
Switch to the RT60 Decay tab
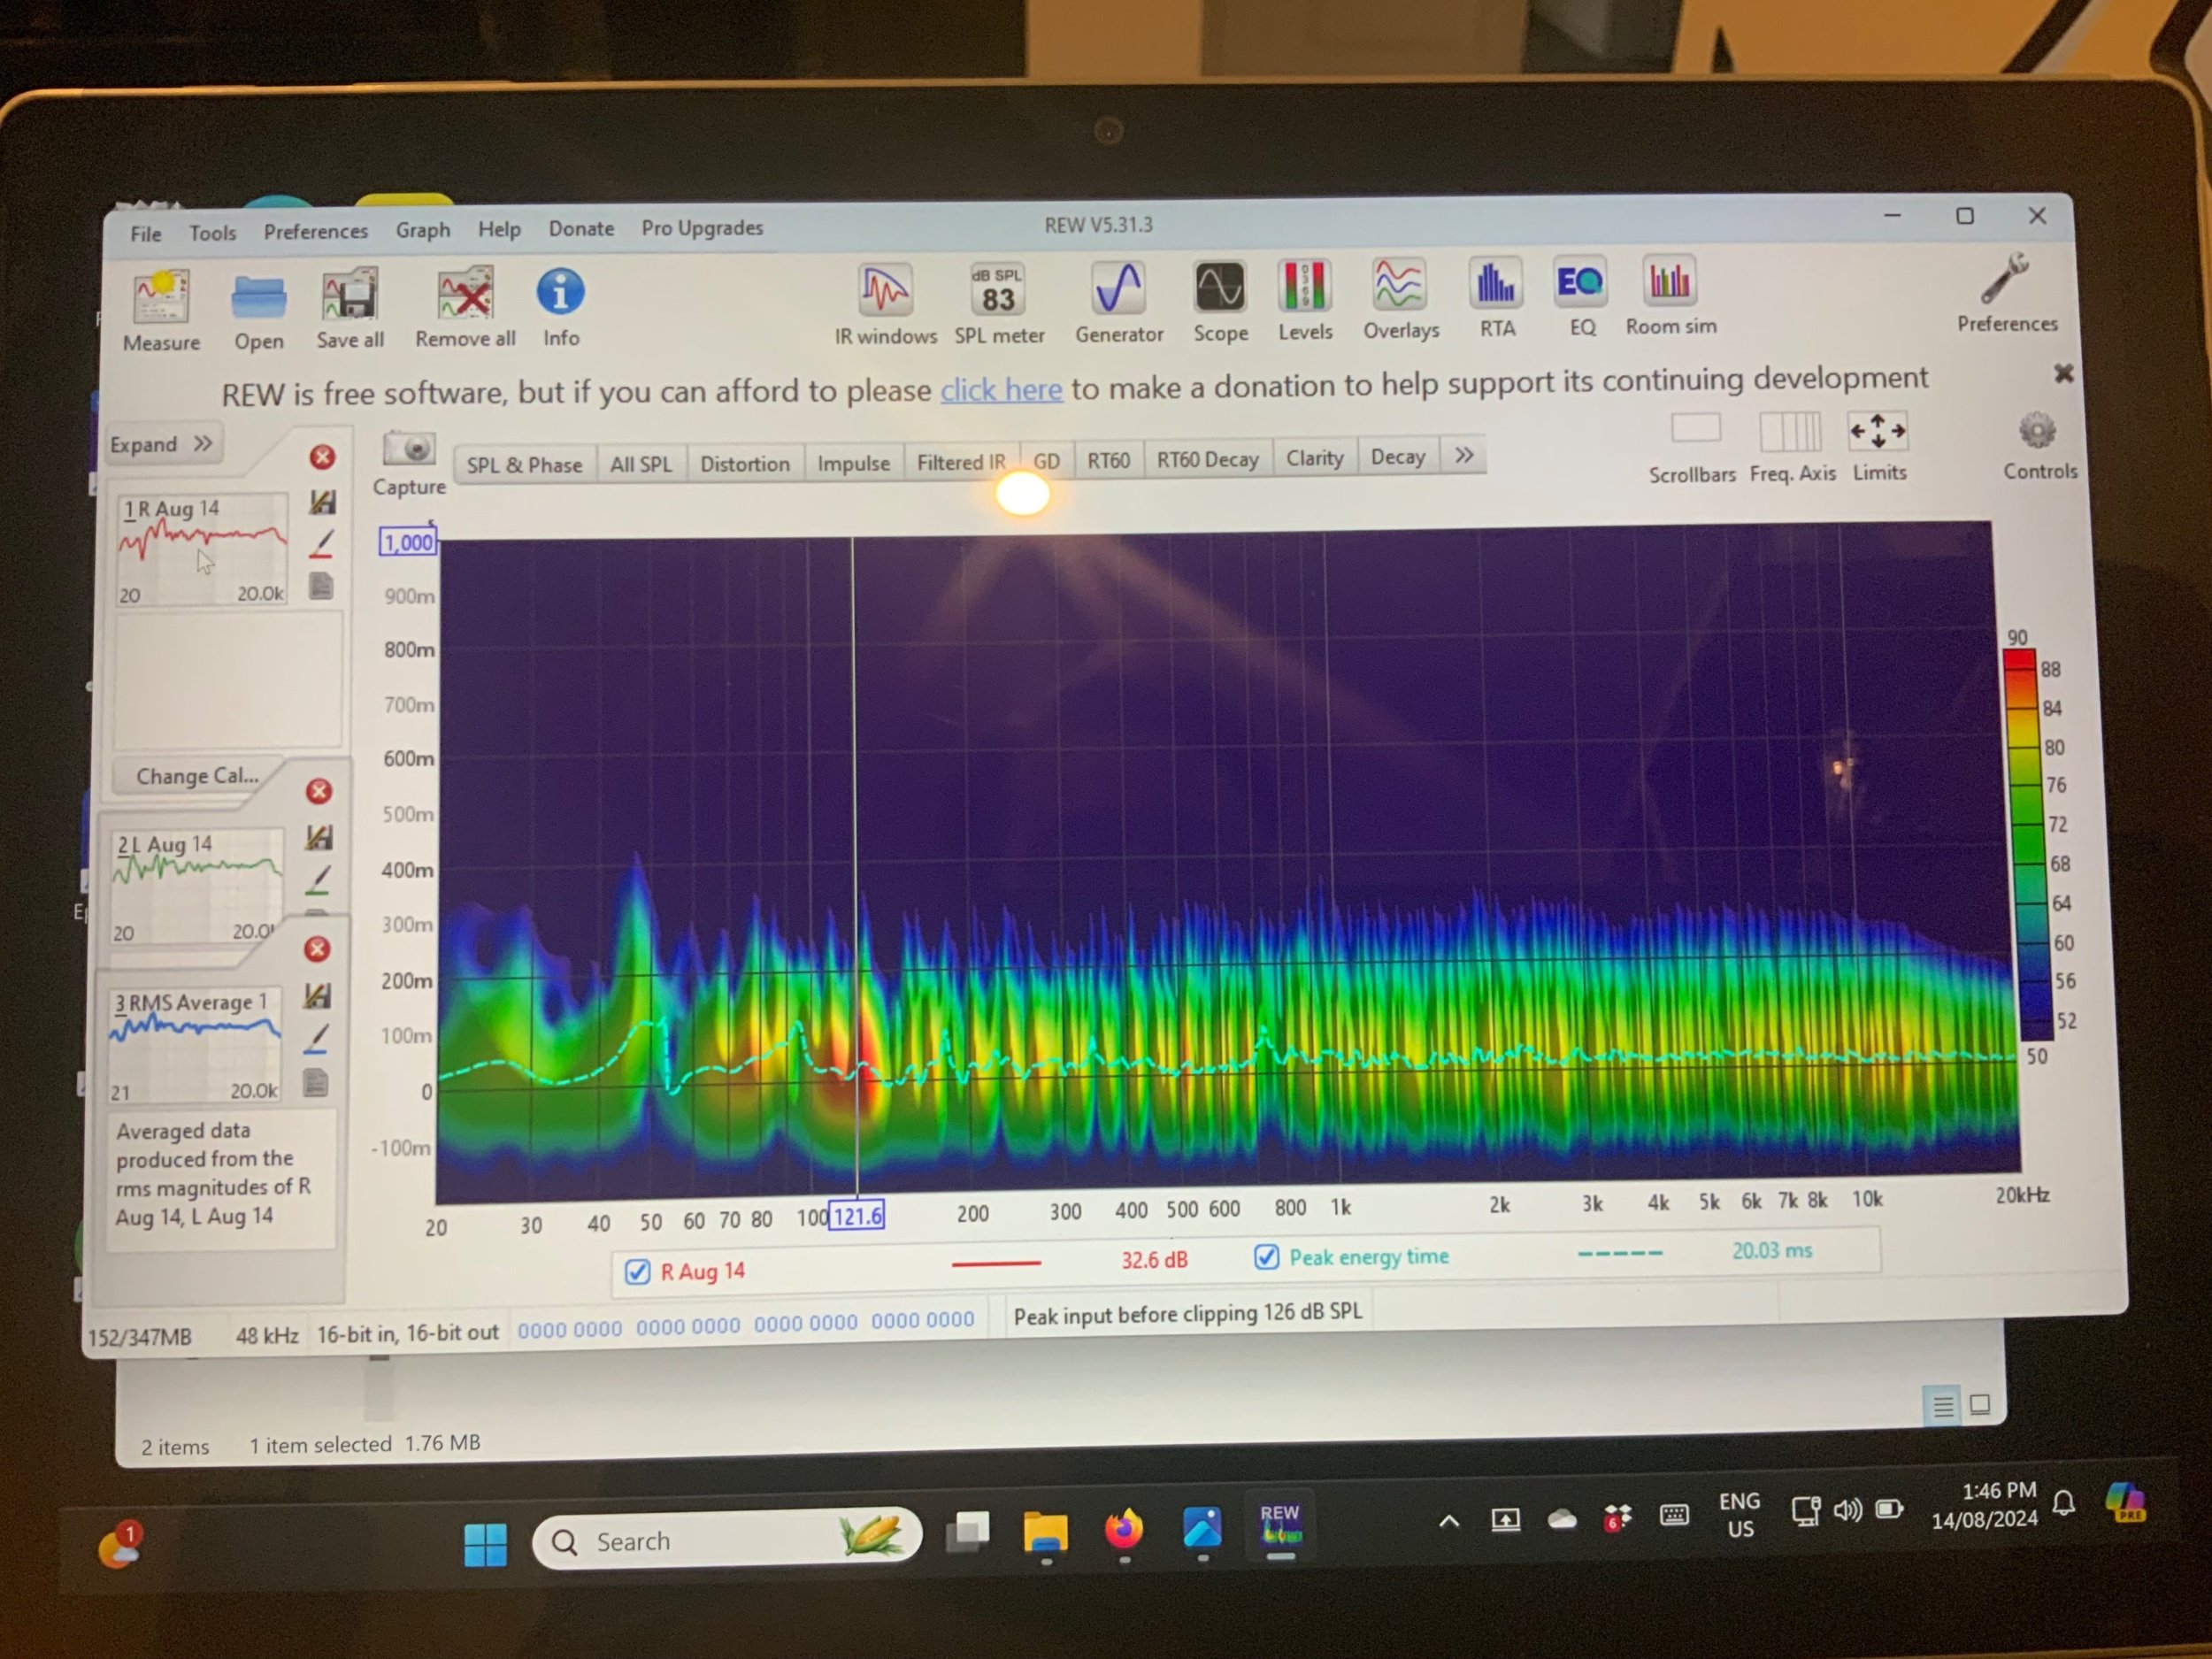click(1207, 460)
